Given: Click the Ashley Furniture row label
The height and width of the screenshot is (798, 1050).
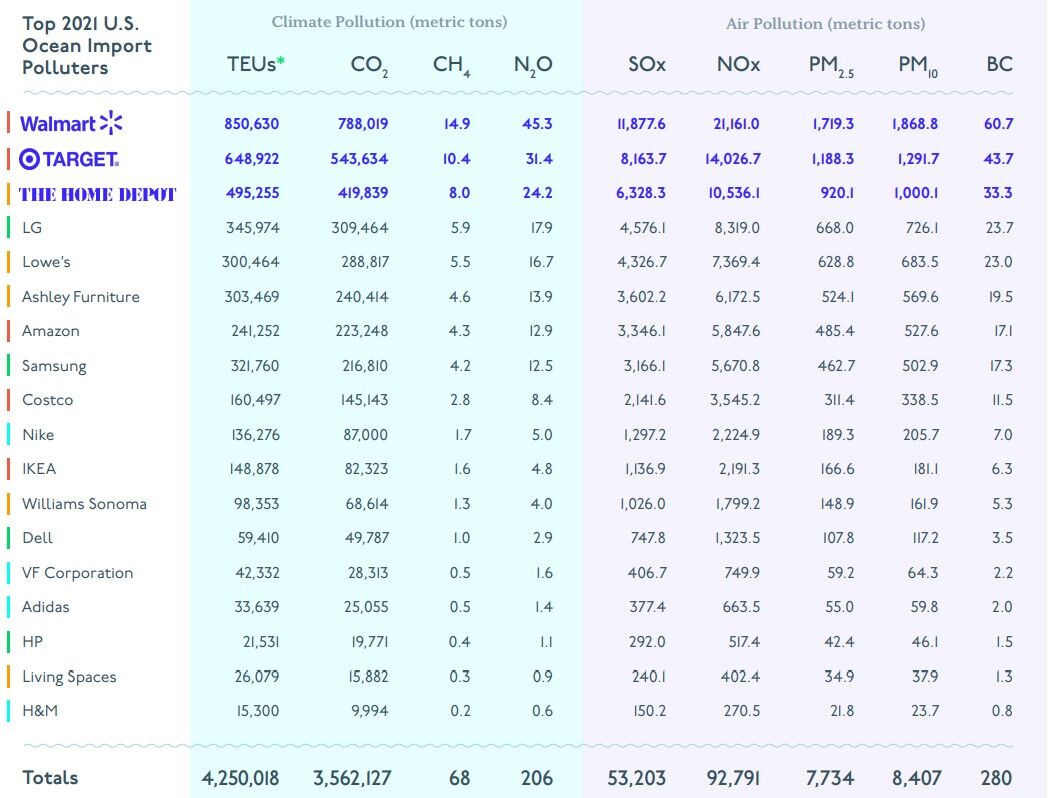Looking at the screenshot, I should [x=81, y=297].
